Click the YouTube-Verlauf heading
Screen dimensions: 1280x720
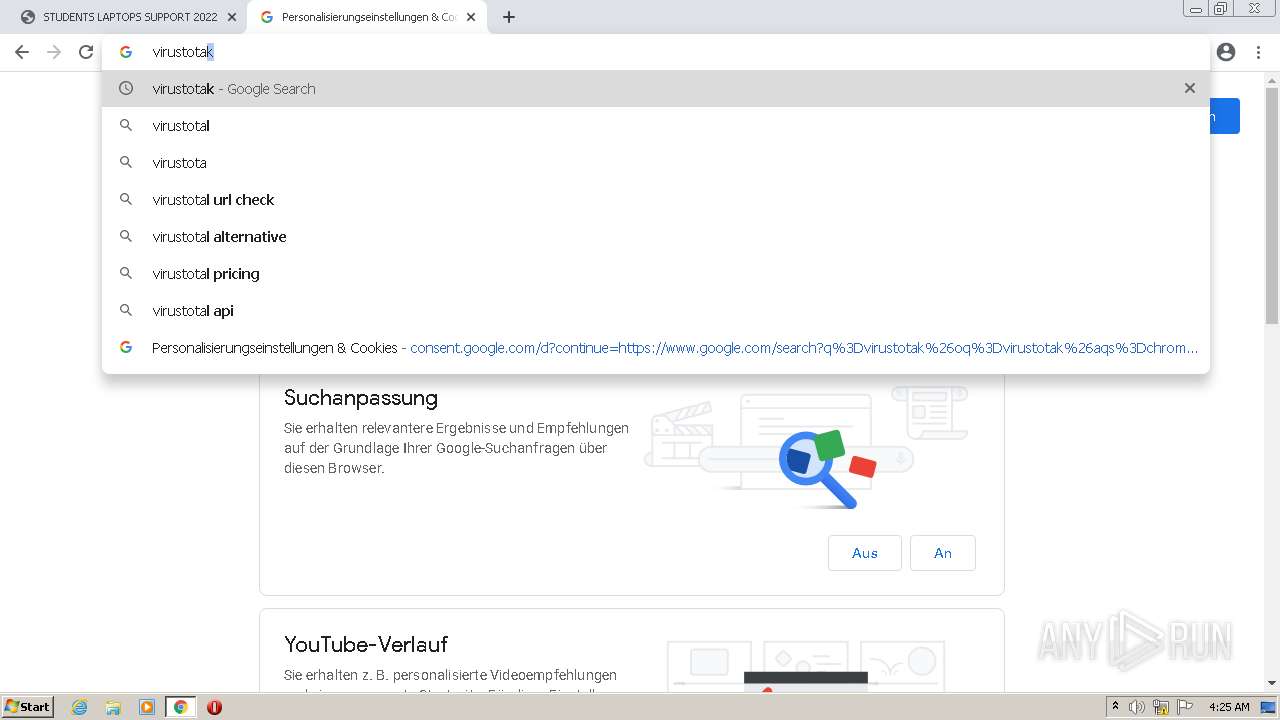pyautogui.click(x=366, y=644)
